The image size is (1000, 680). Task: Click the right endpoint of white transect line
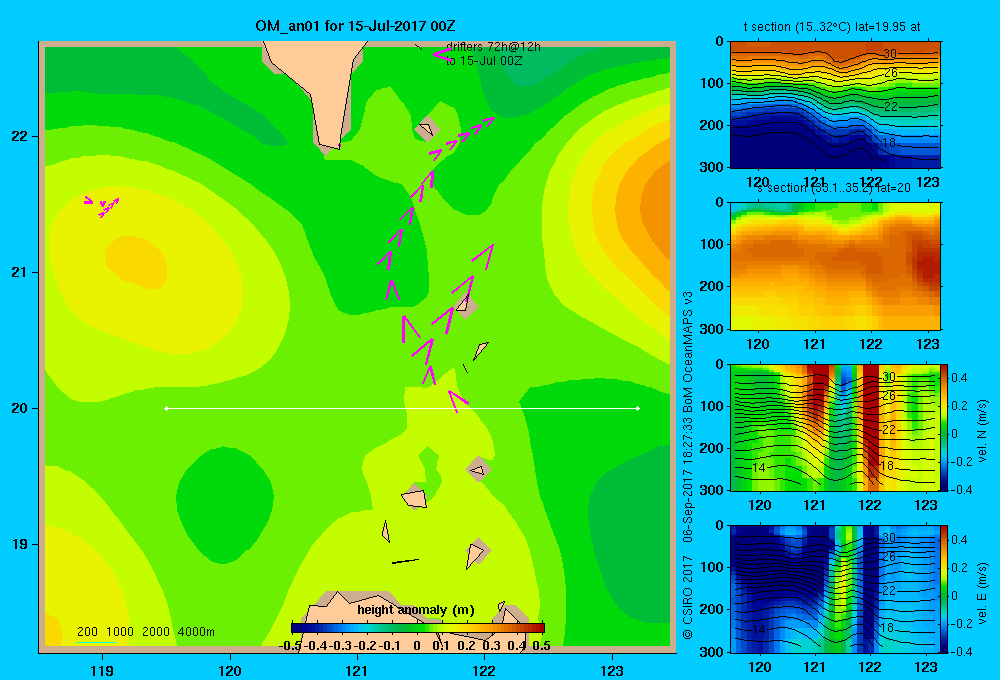point(638,408)
